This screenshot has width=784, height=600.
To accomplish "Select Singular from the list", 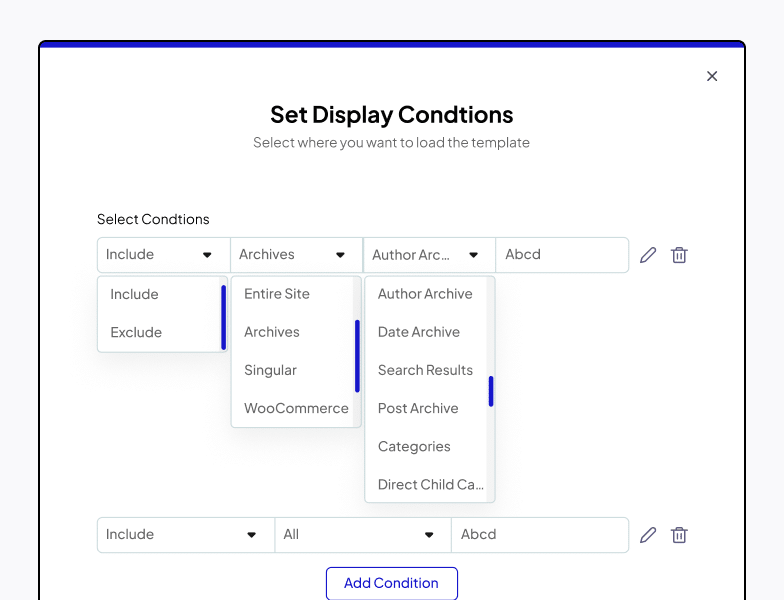I will pyautogui.click(x=271, y=370).
